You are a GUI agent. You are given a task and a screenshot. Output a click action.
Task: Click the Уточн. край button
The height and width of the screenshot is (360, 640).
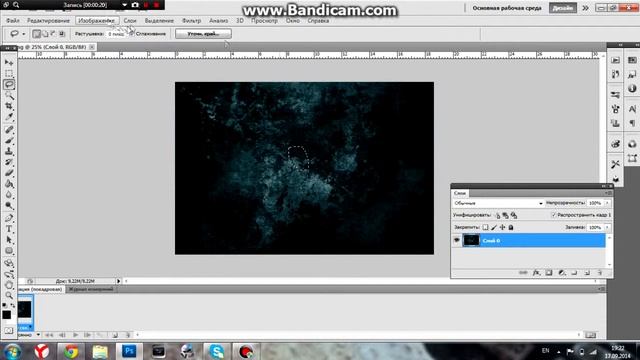pyautogui.click(x=203, y=34)
